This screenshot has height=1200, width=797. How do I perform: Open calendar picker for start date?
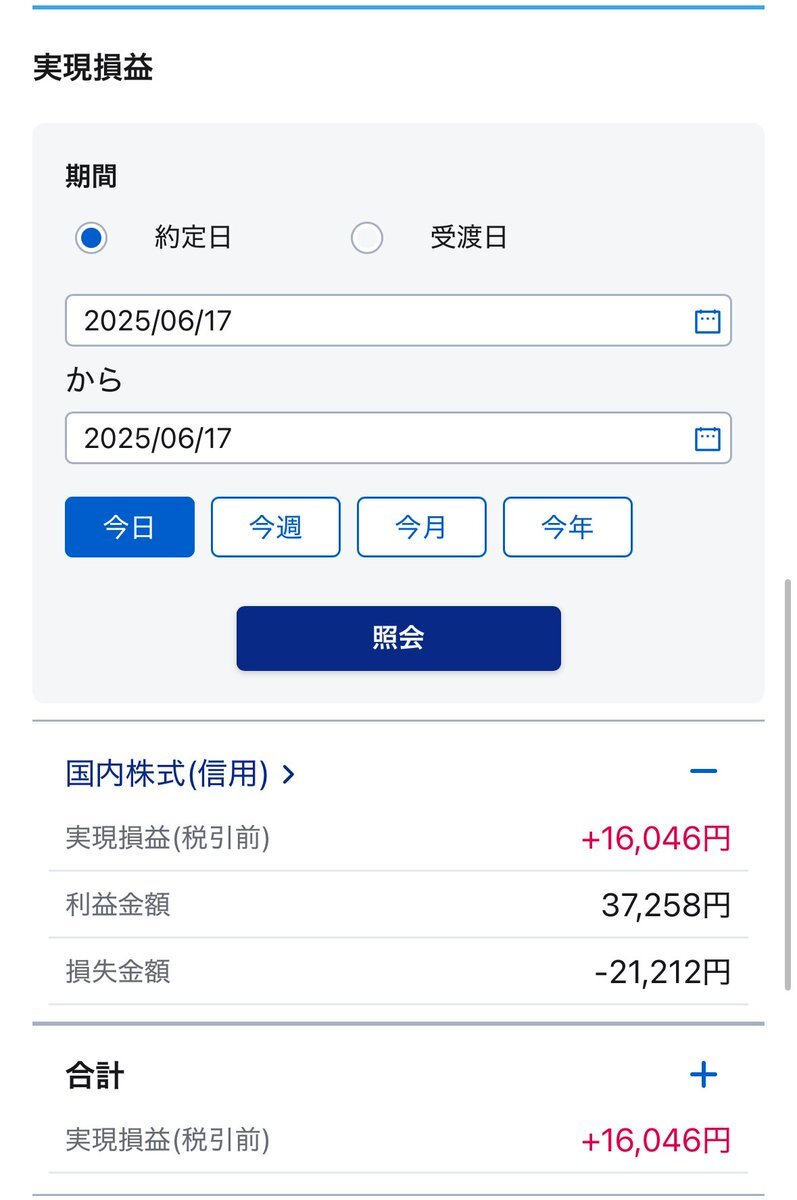(x=707, y=321)
